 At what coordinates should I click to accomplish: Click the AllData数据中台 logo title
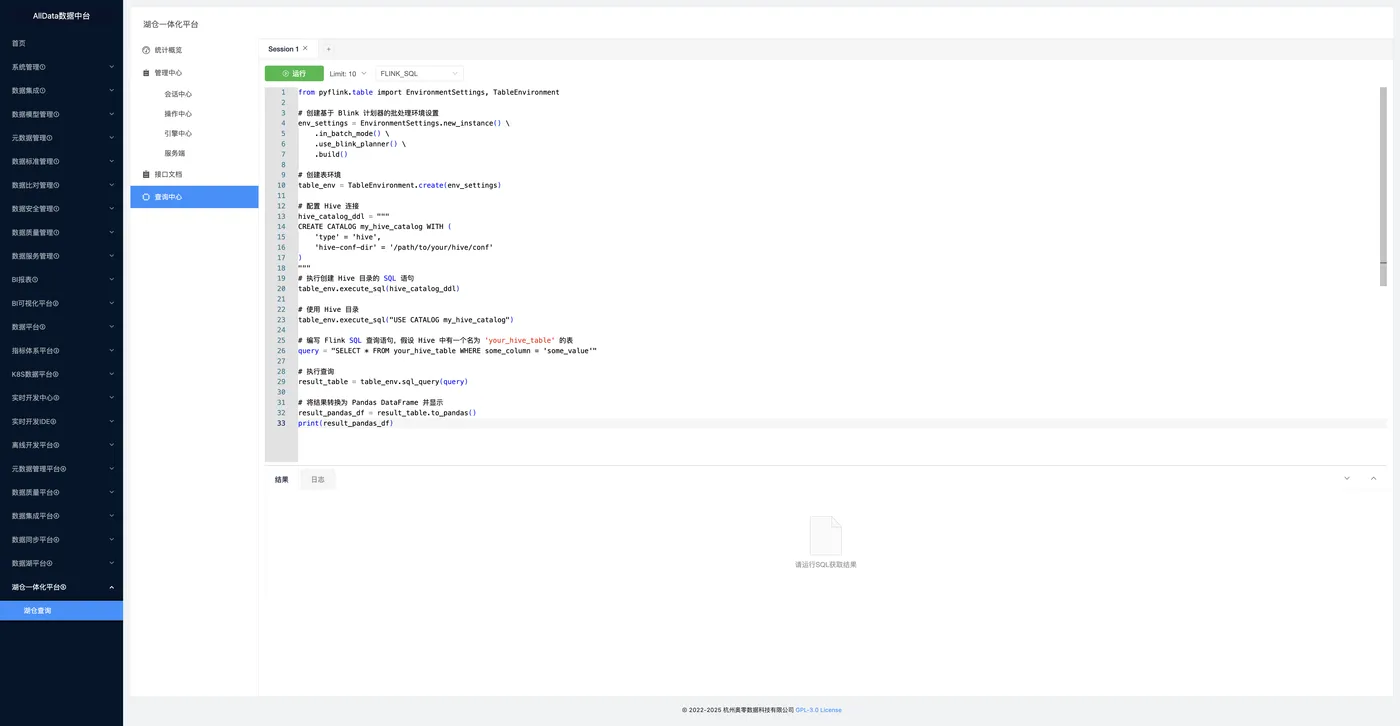61,16
